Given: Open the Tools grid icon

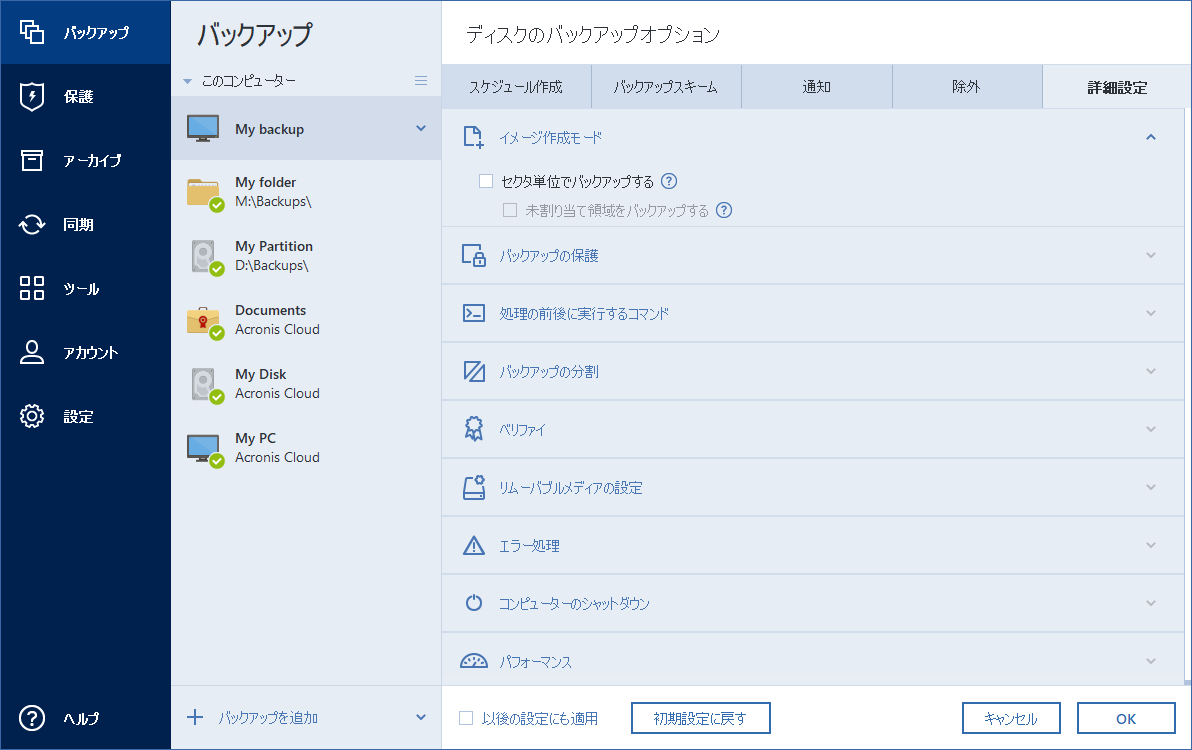Looking at the screenshot, I should 32,289.
